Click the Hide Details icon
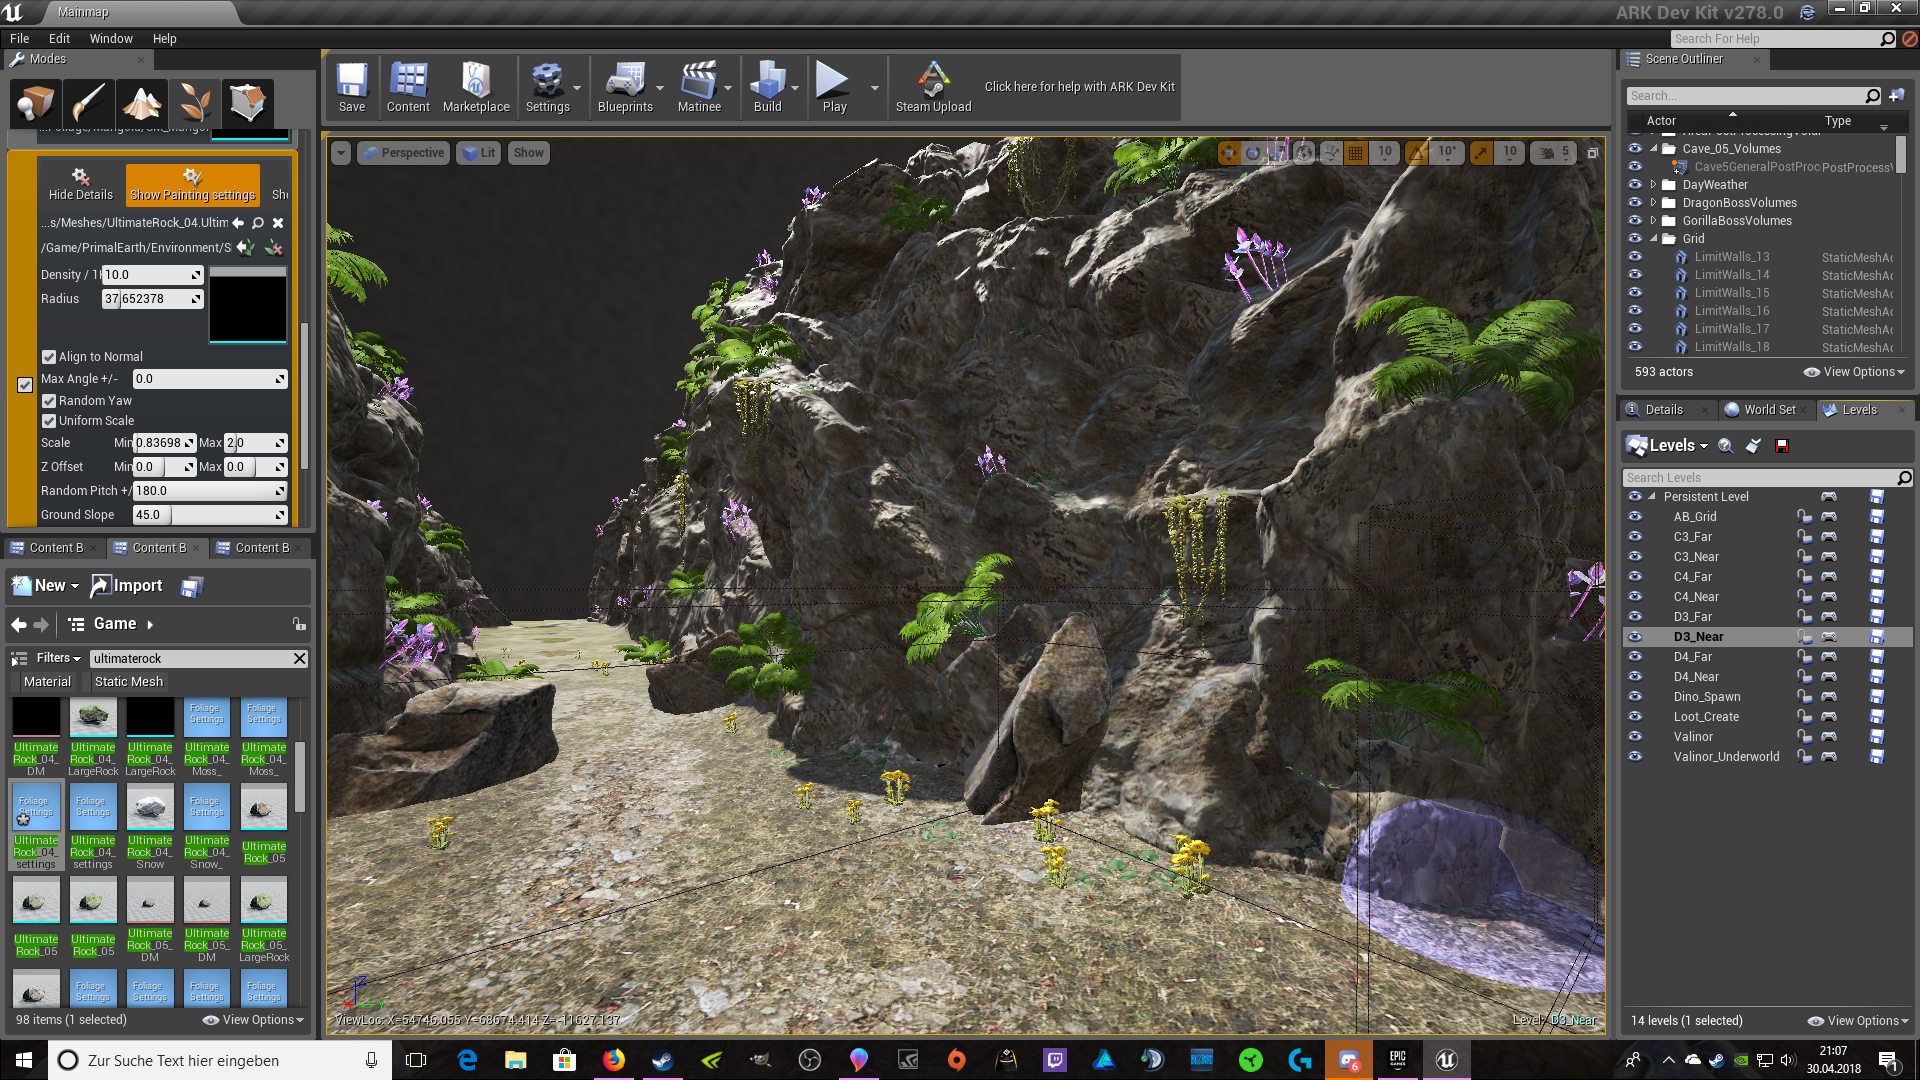 81,185
